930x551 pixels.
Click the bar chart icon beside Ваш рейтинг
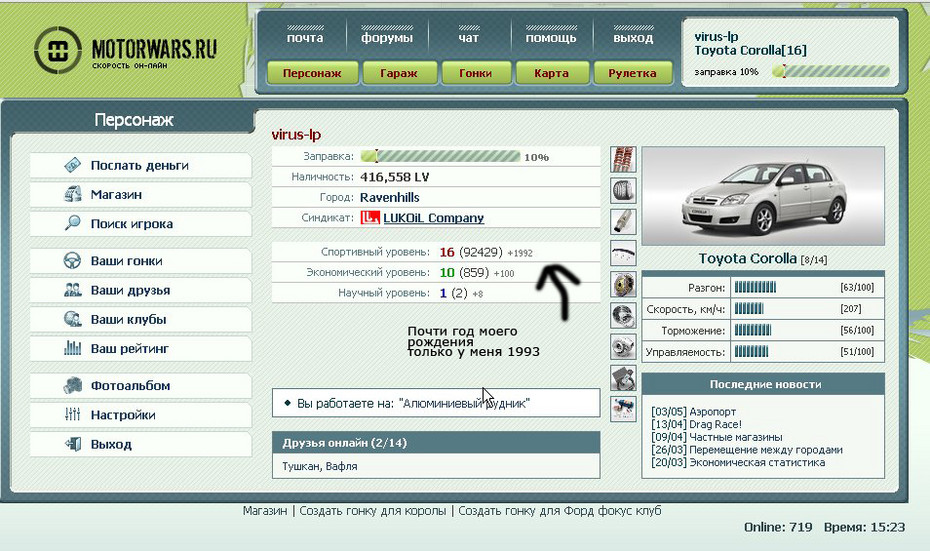tap(72, 348)
